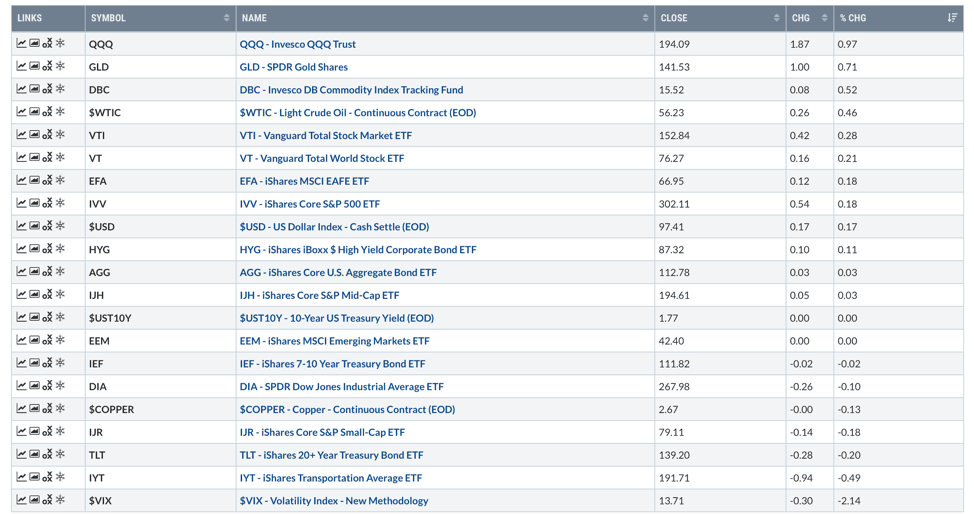
Task: Go to DIA - SPDR Dow Jones Industrial Average ETF
Action: click(x=342, y=387)
